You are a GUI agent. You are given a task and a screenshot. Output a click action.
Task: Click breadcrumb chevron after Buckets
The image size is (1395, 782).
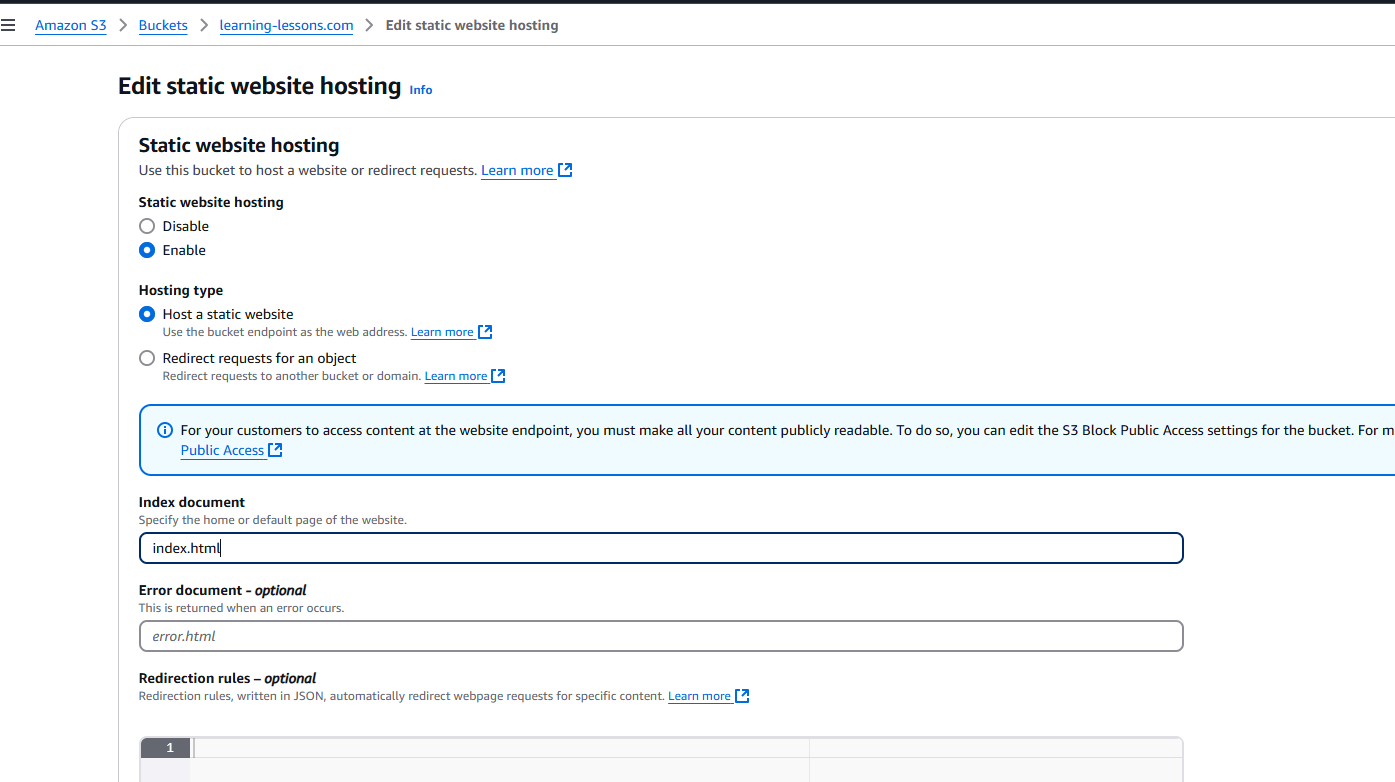[204, 25]
